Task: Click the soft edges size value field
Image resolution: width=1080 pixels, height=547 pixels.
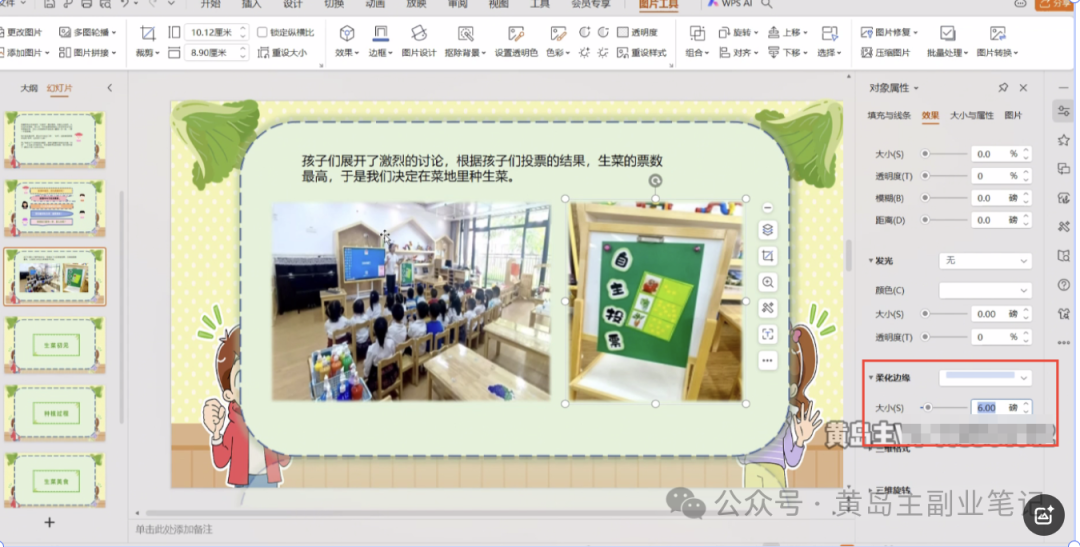Action: pyautogui.click(x=987, y=408)
